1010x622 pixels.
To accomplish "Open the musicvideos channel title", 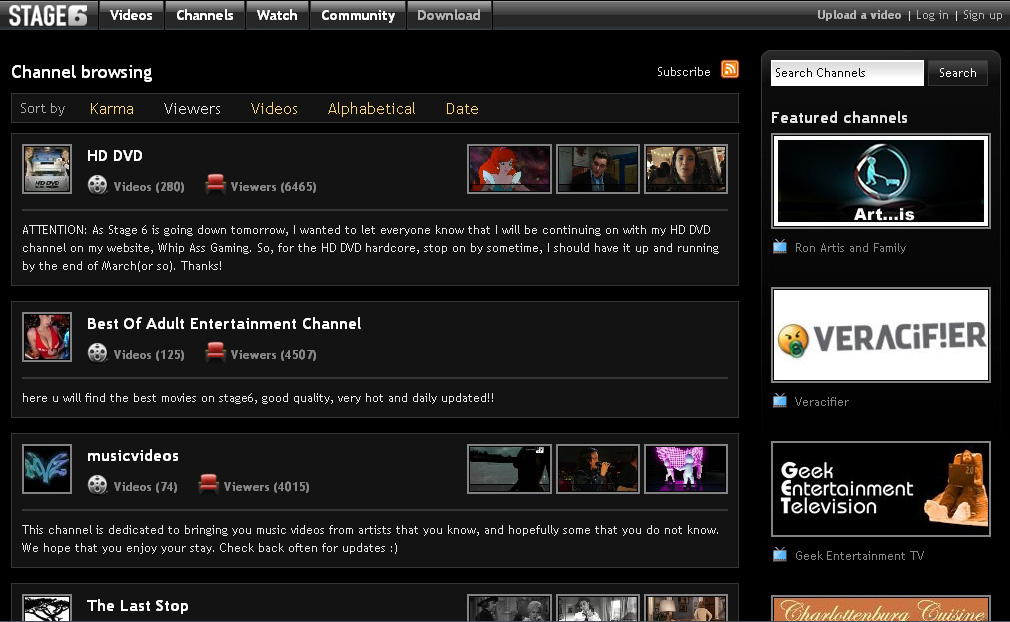I will pos(133,456).
